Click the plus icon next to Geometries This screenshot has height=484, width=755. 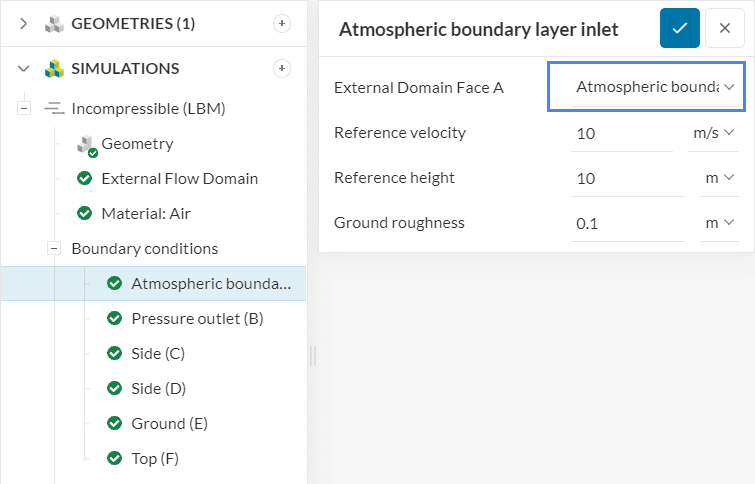[282, 23]
